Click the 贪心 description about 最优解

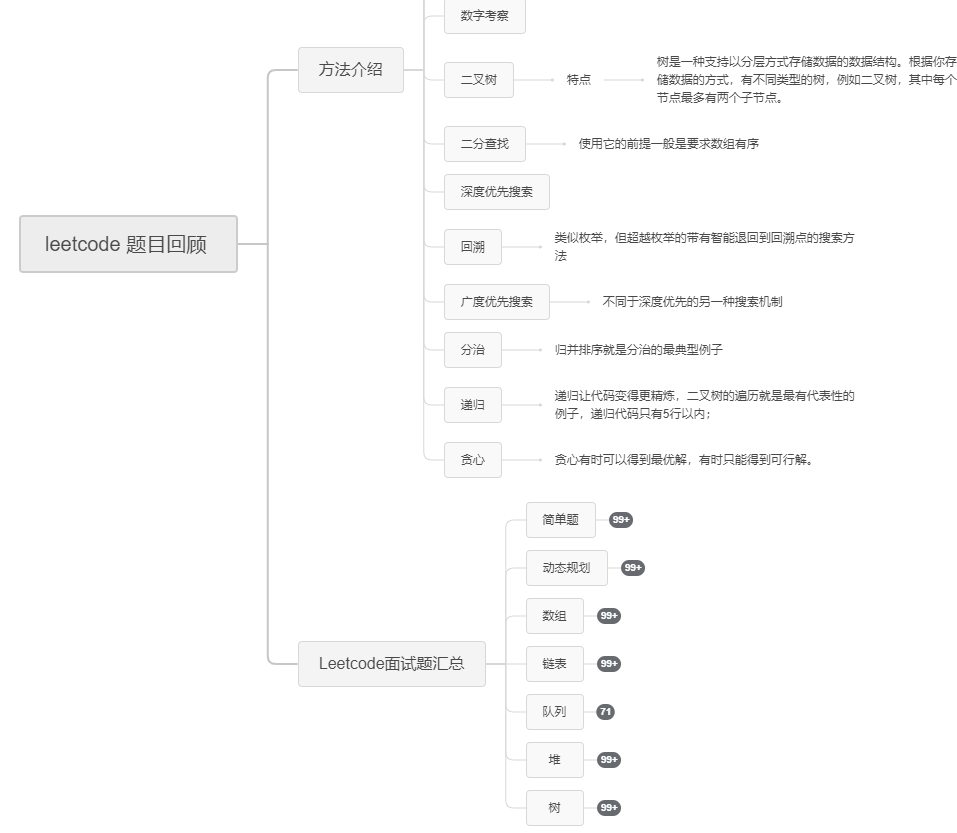(684, 460)
